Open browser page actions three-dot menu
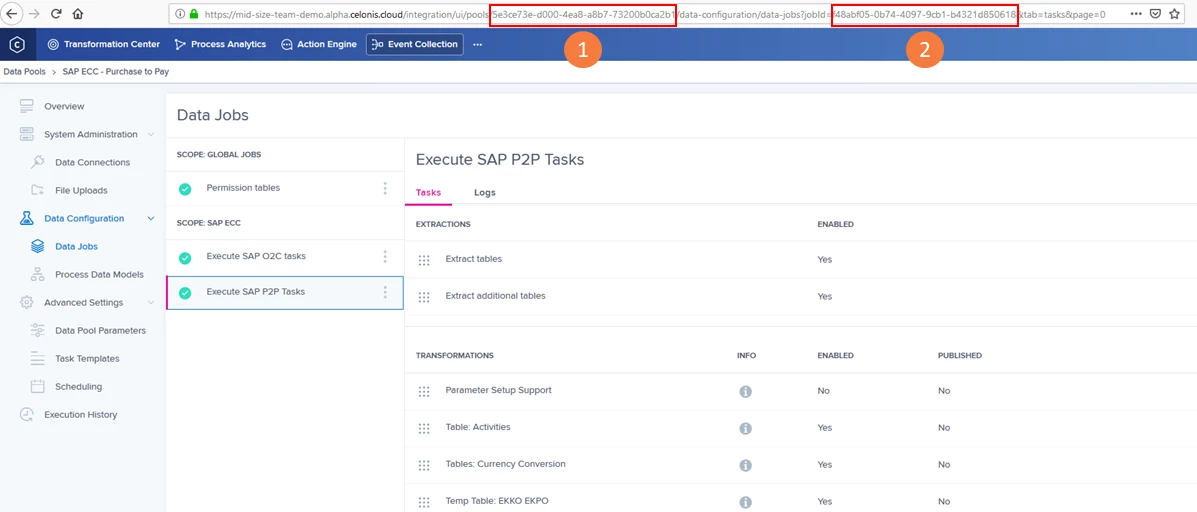Screen dimensions: 1197x512 [1136, 14]
